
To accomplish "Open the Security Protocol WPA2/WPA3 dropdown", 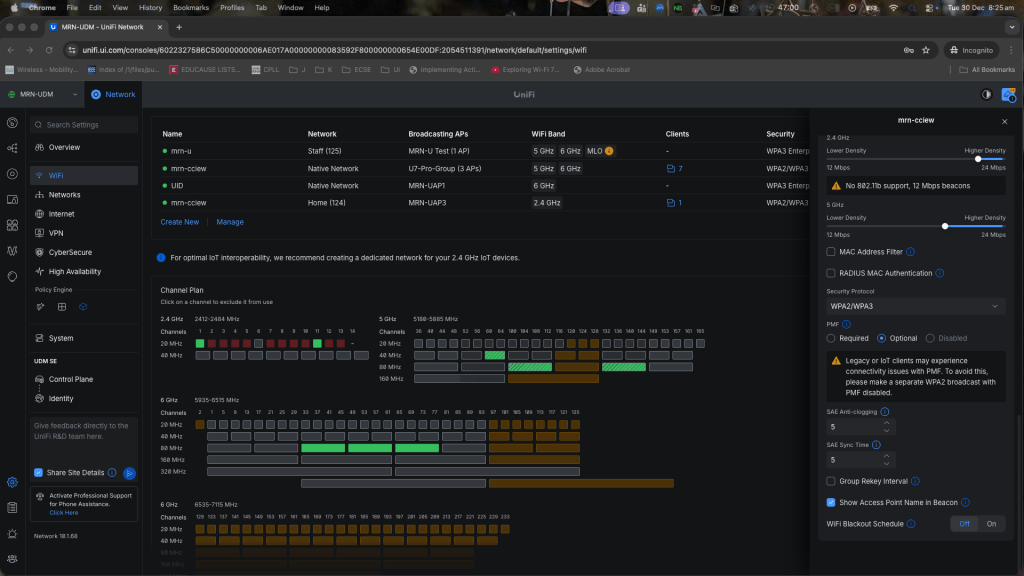I will [x=915, y=305].
